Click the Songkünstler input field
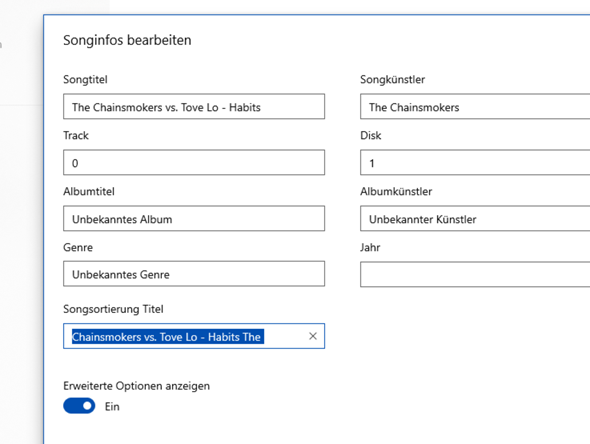590x444 pixels. click(x=475, y=106)
